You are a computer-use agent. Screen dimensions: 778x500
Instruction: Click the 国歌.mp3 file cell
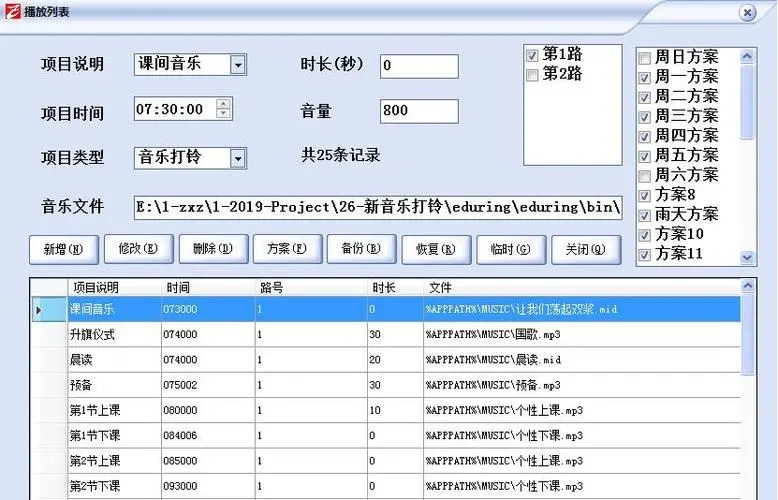[x=582, y=335]
